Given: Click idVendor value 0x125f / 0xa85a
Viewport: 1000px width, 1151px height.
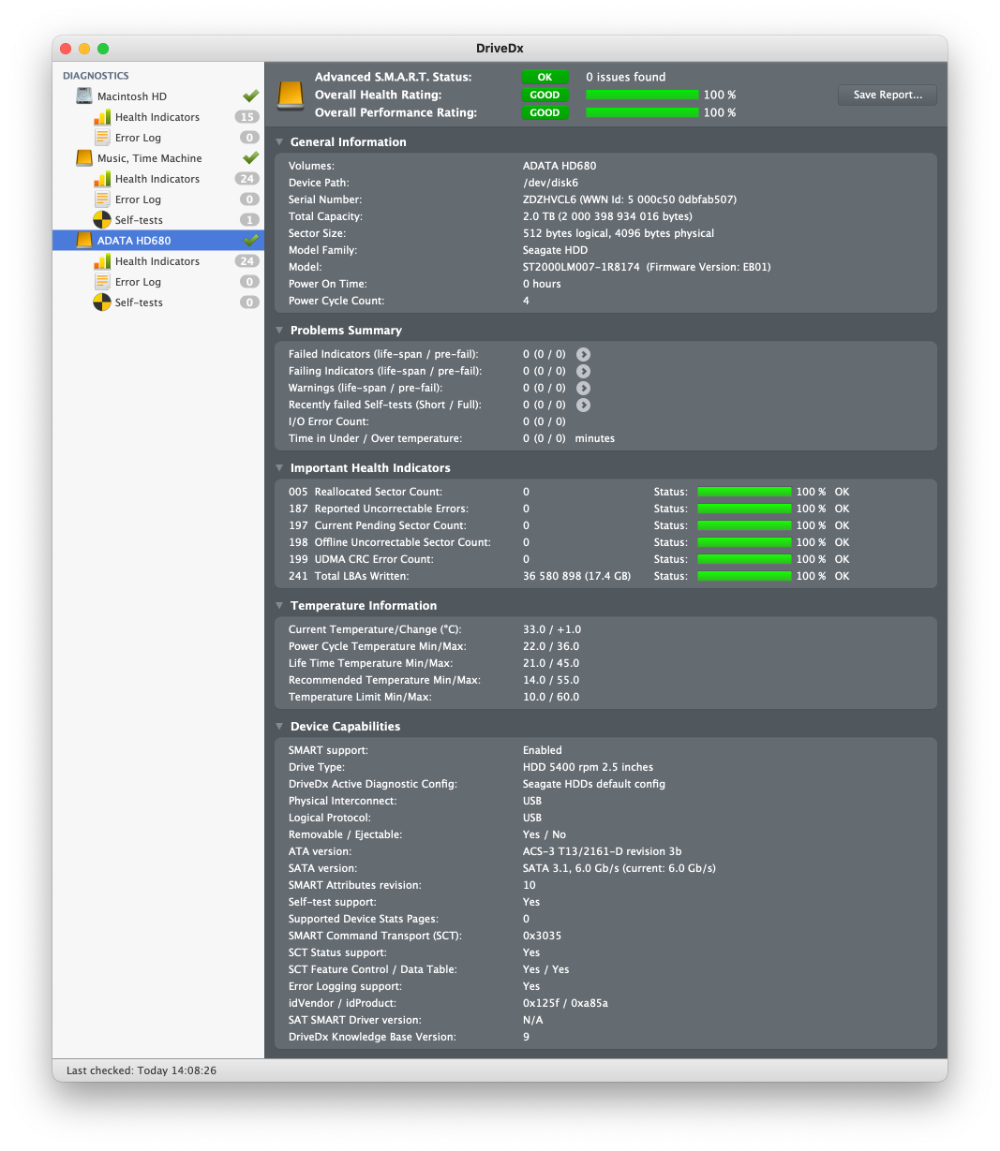Looking at the screenshot, I should tap(565, 1003).
